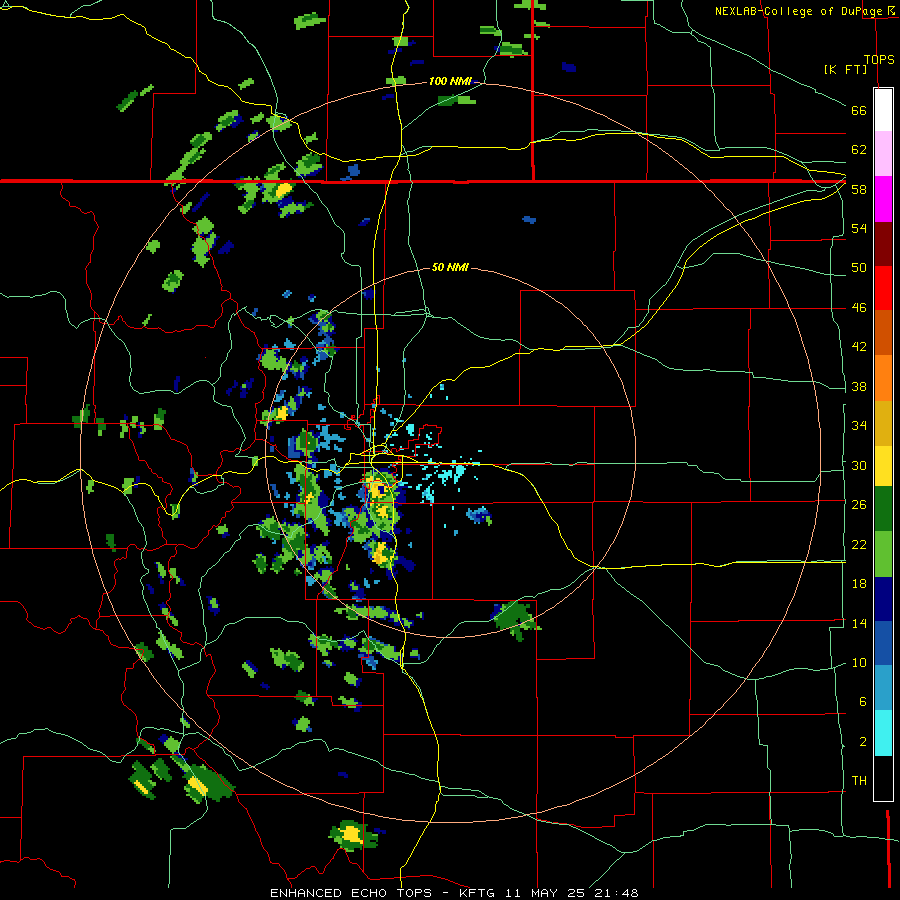Click the '42' scale value
Screen dimensions: 900x900
[859, 347]
